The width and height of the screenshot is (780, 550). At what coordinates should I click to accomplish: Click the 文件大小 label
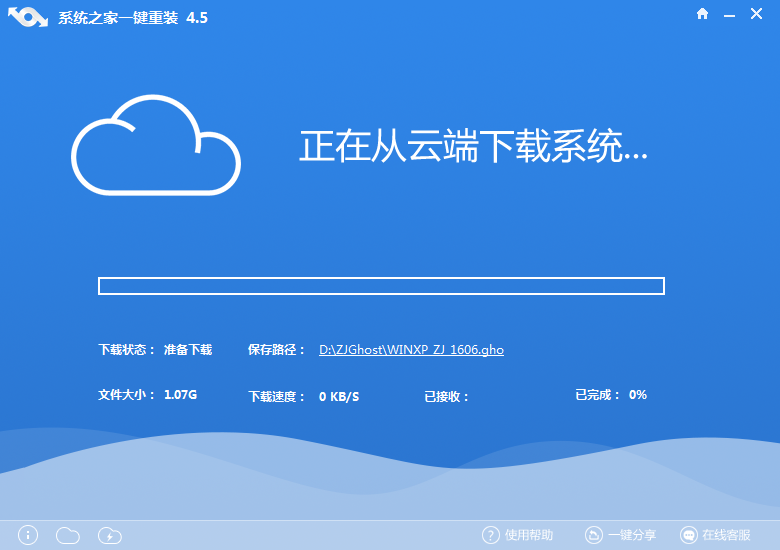pyautogui.click(x=126, y=395)
